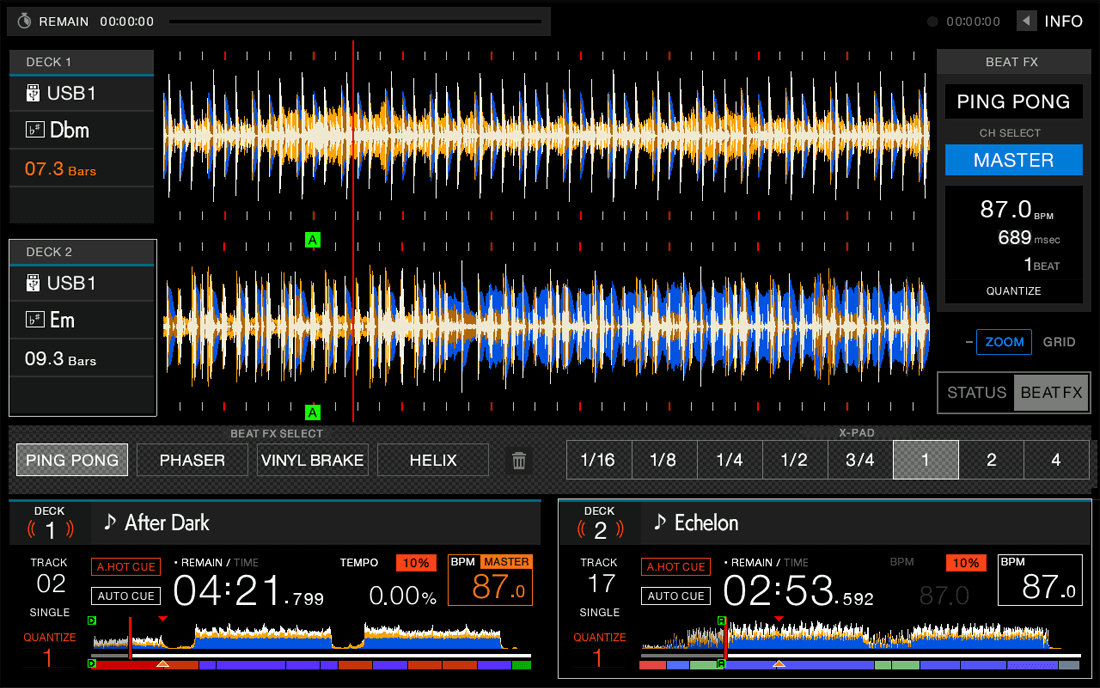
Task: Click Deck 1 overview waveform progress
Action: tap(311, 636)
